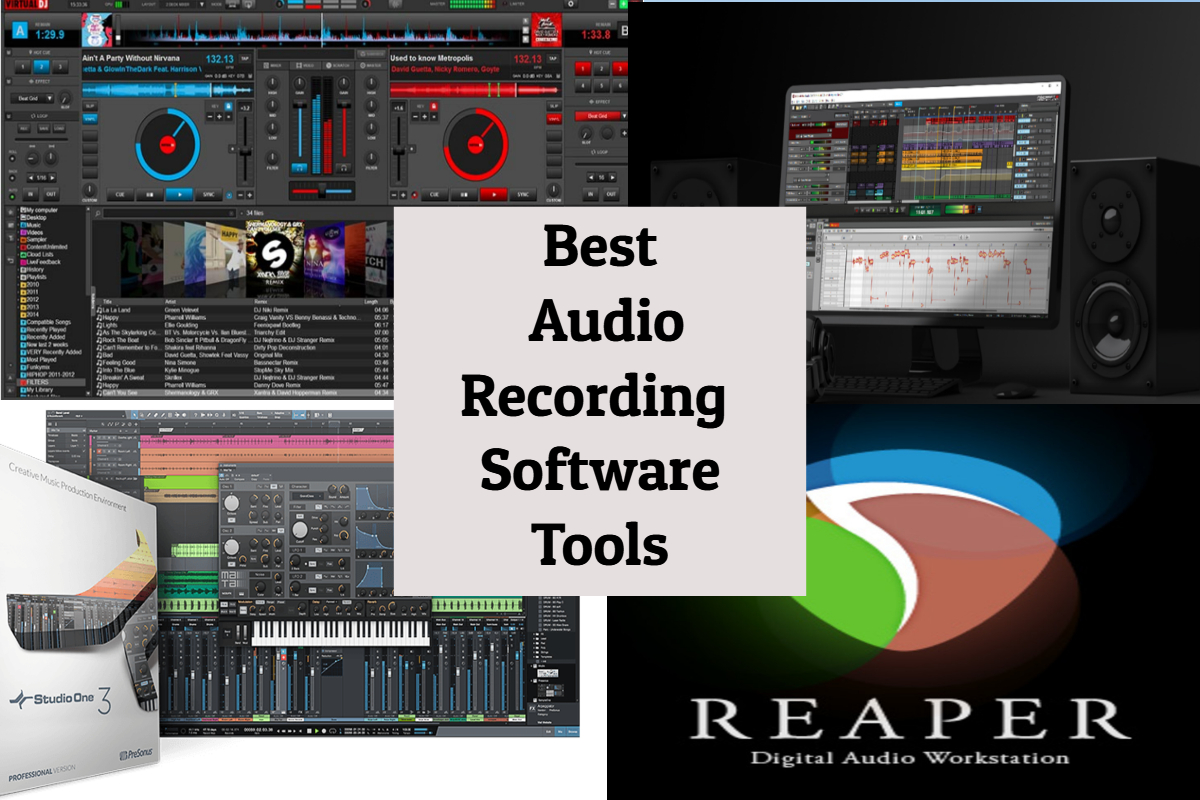
Task: Click the left deck loop REC button
Action: 24,128
